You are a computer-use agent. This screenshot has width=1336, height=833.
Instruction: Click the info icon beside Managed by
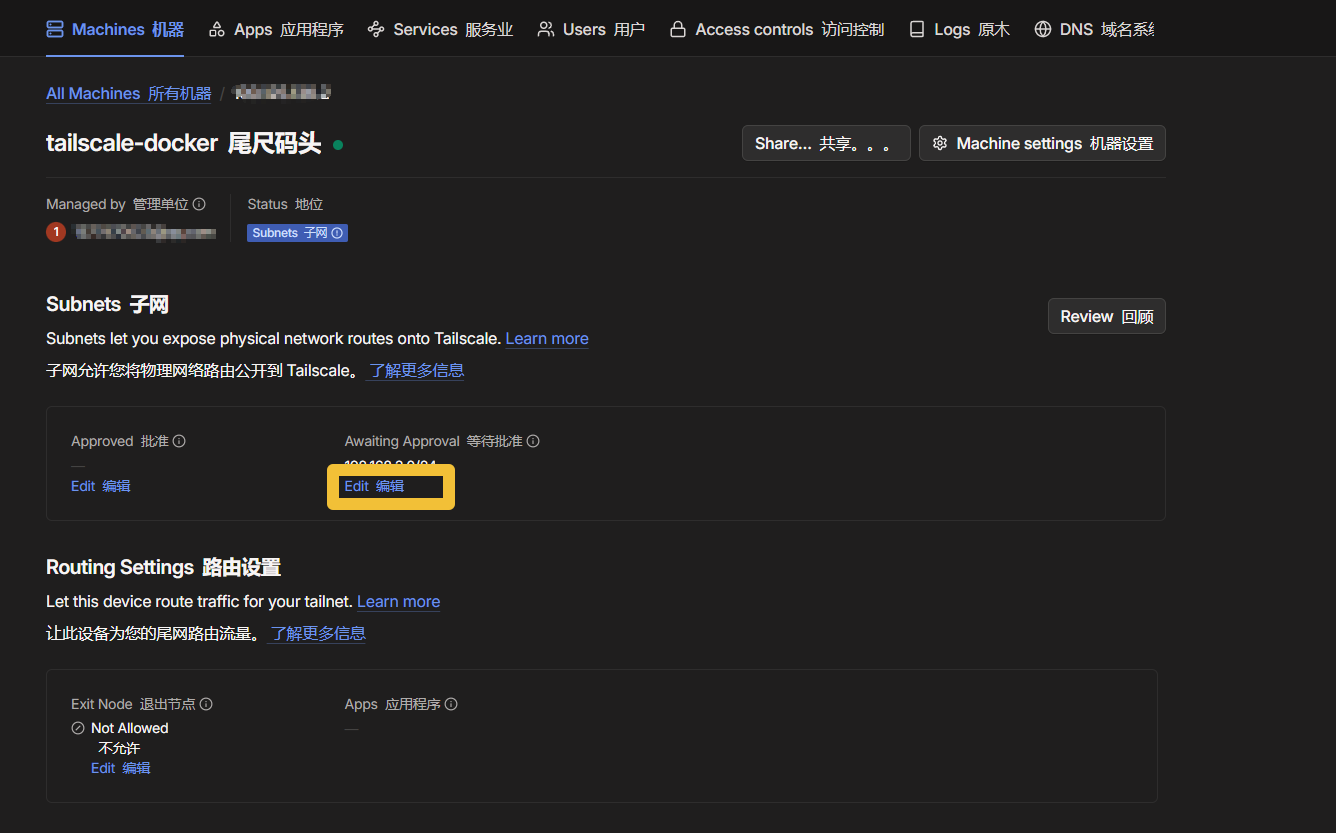(x=199, y=204)
